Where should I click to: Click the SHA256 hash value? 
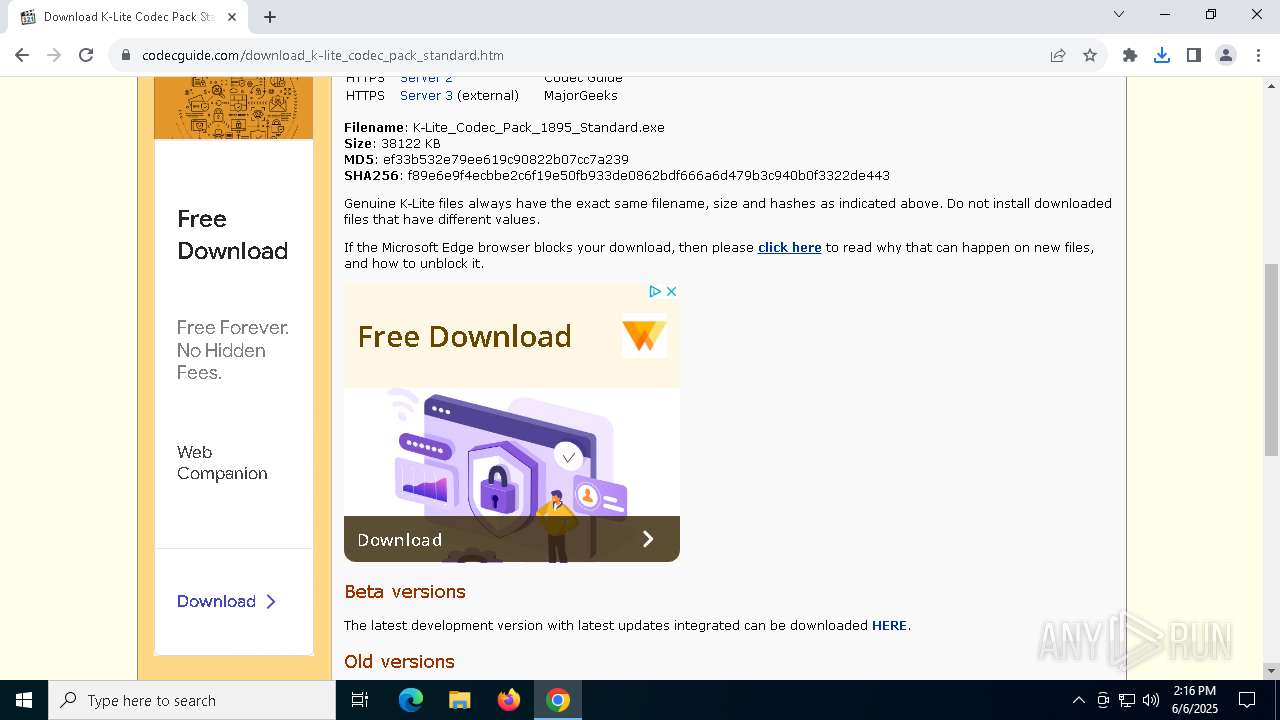click(648, 176)
